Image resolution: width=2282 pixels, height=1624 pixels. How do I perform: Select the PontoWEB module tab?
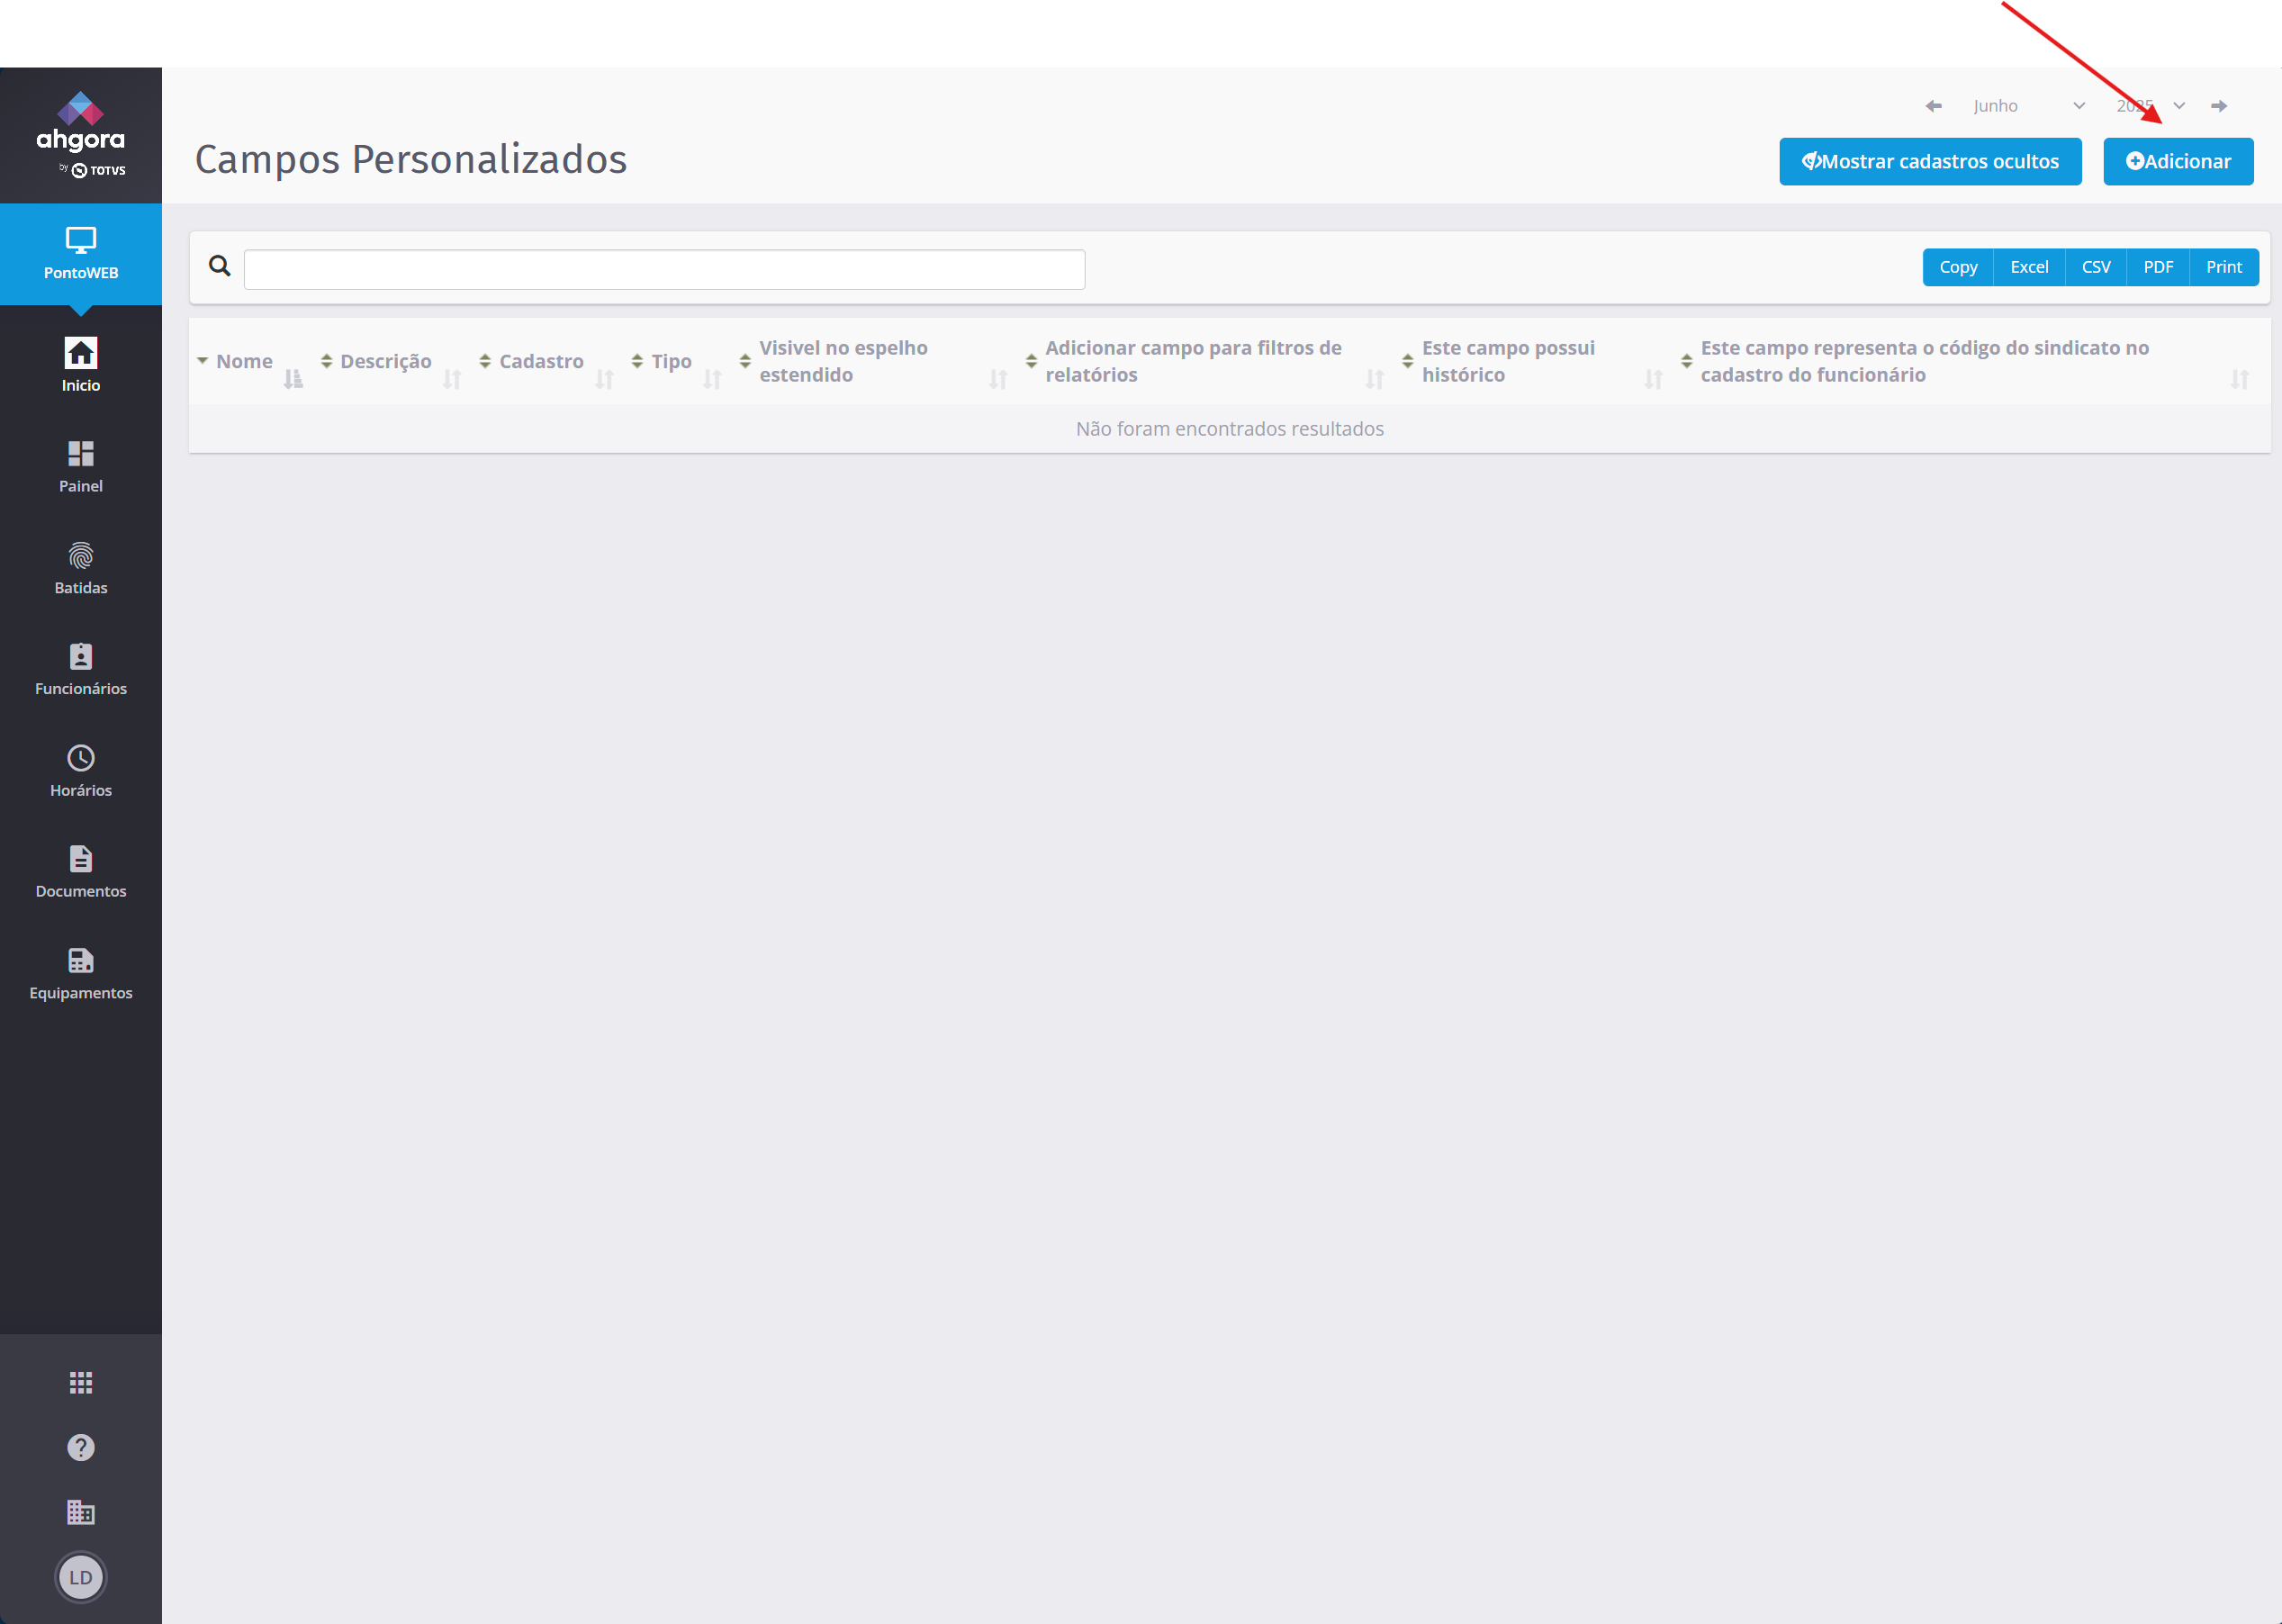80,254
